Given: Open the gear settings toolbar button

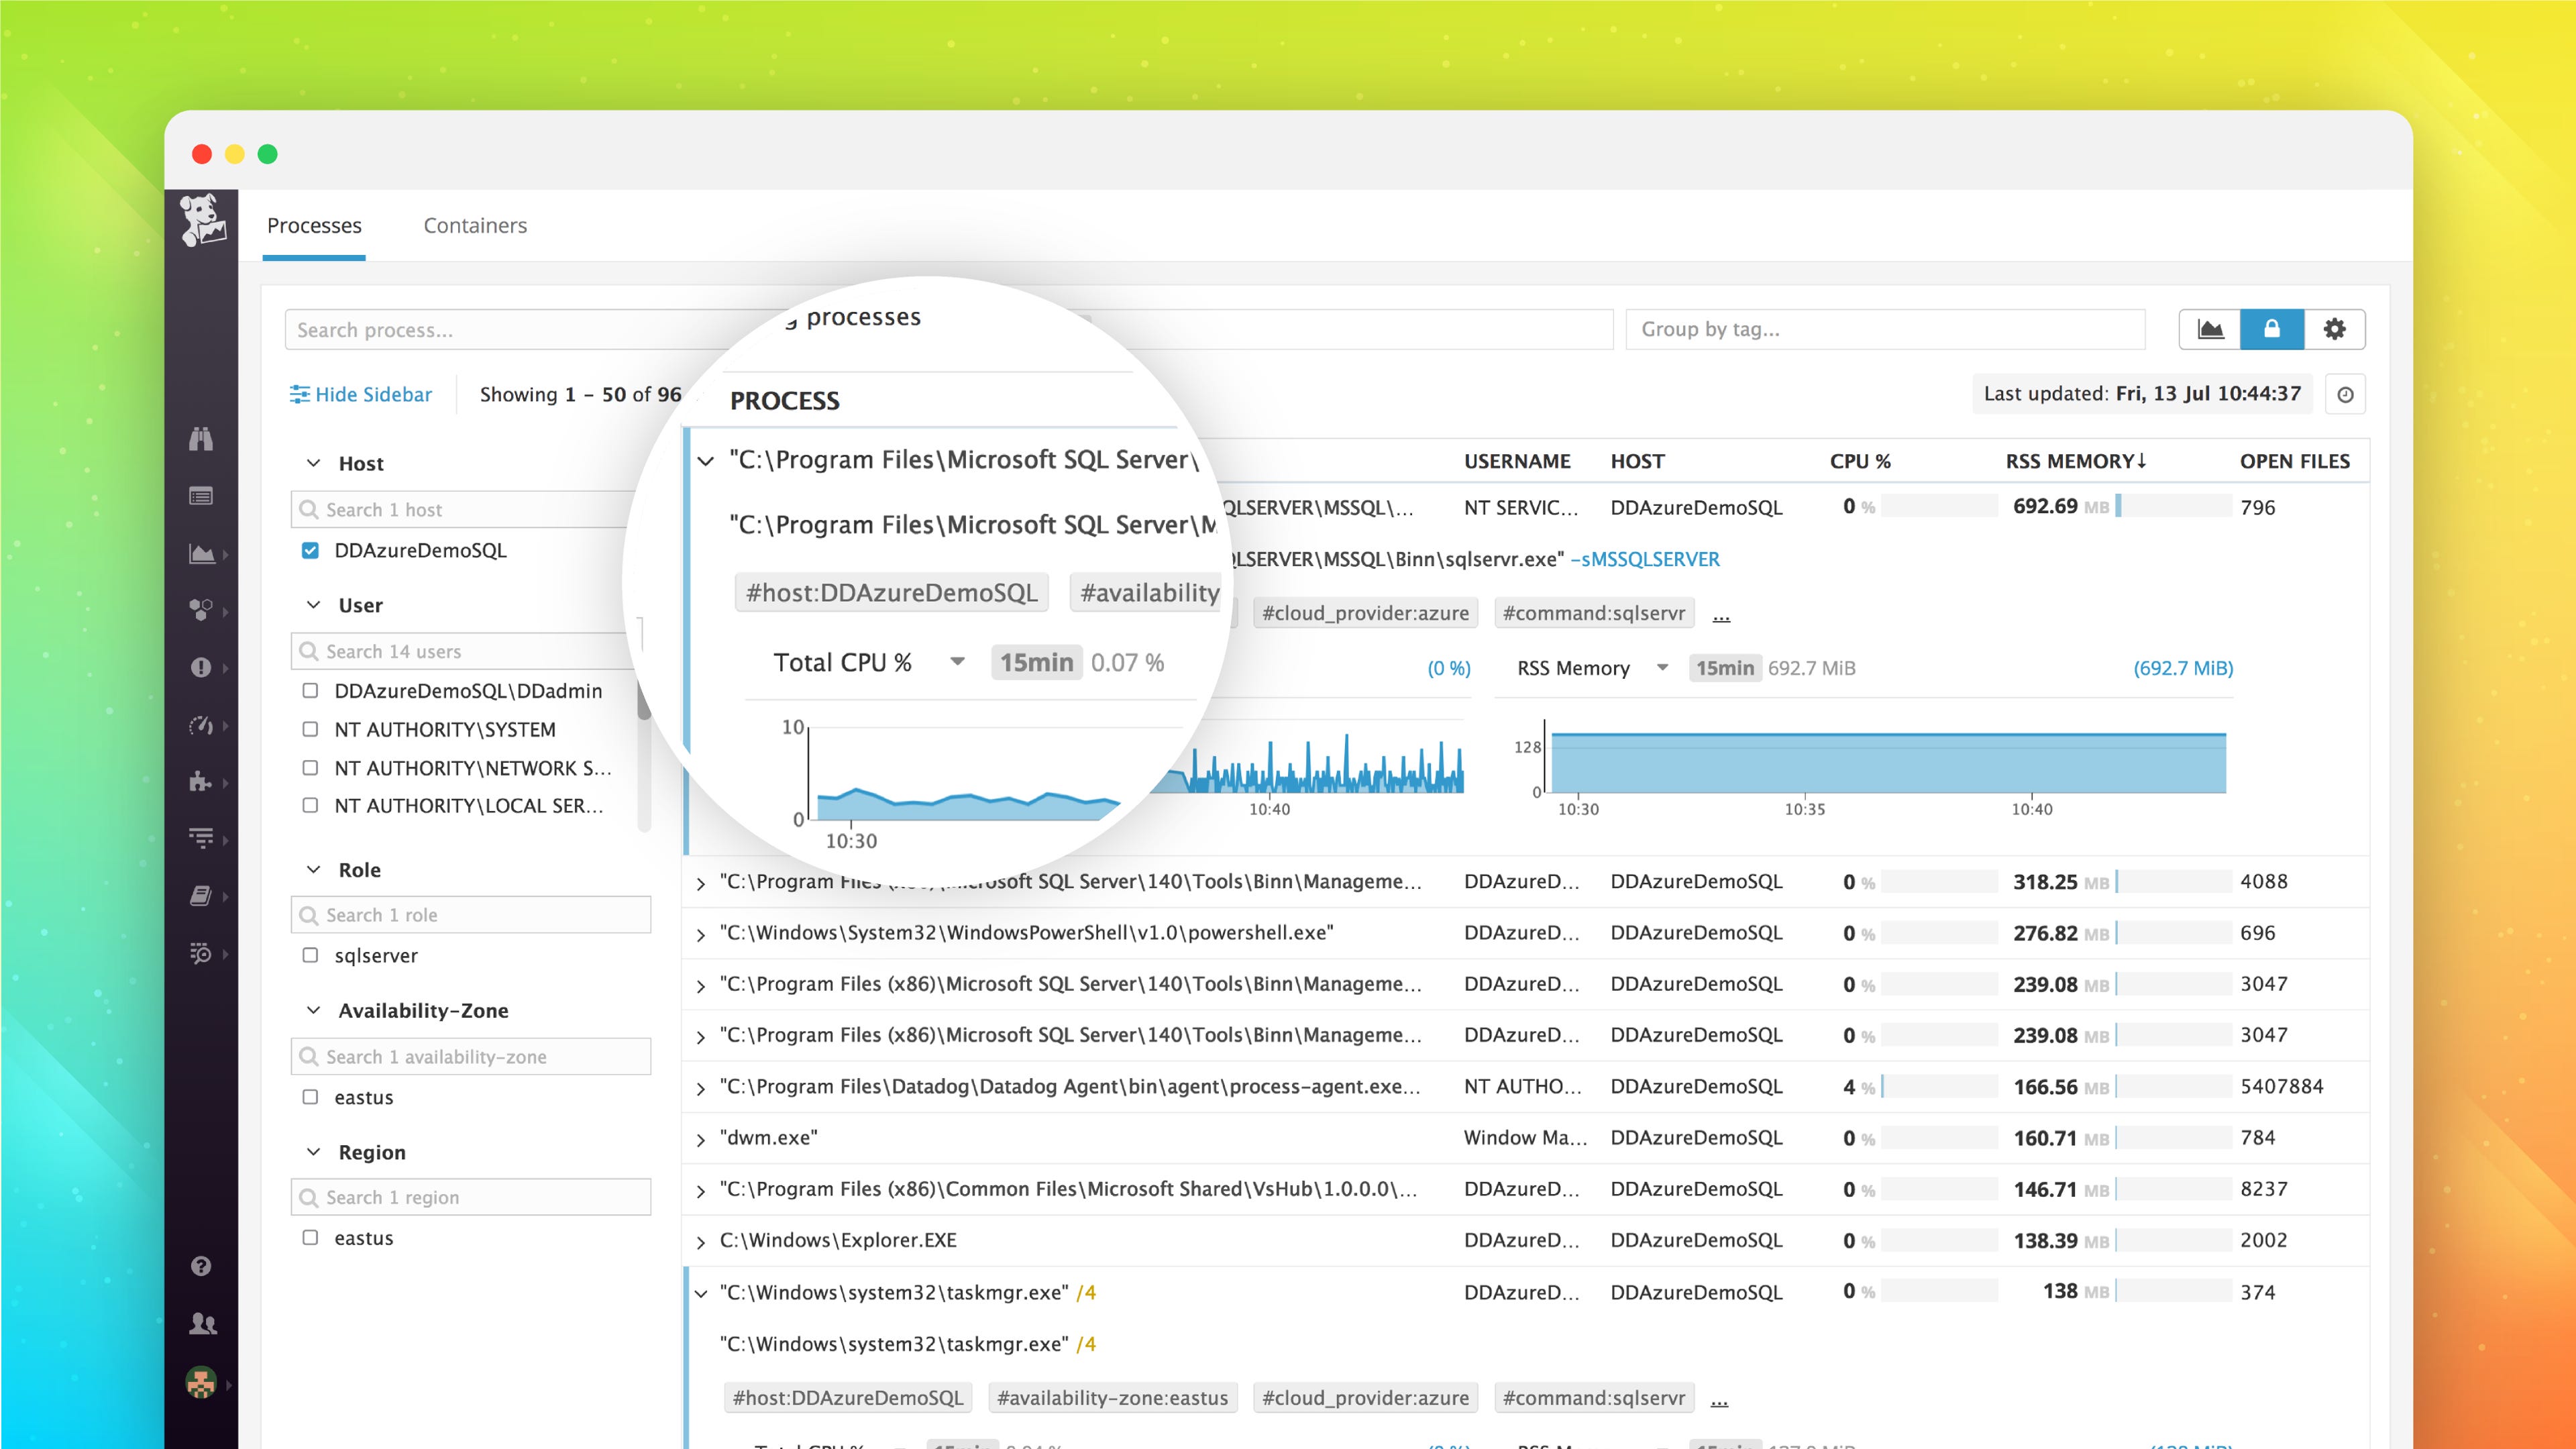Looking at the screenshot, I should click(2335, 329).
